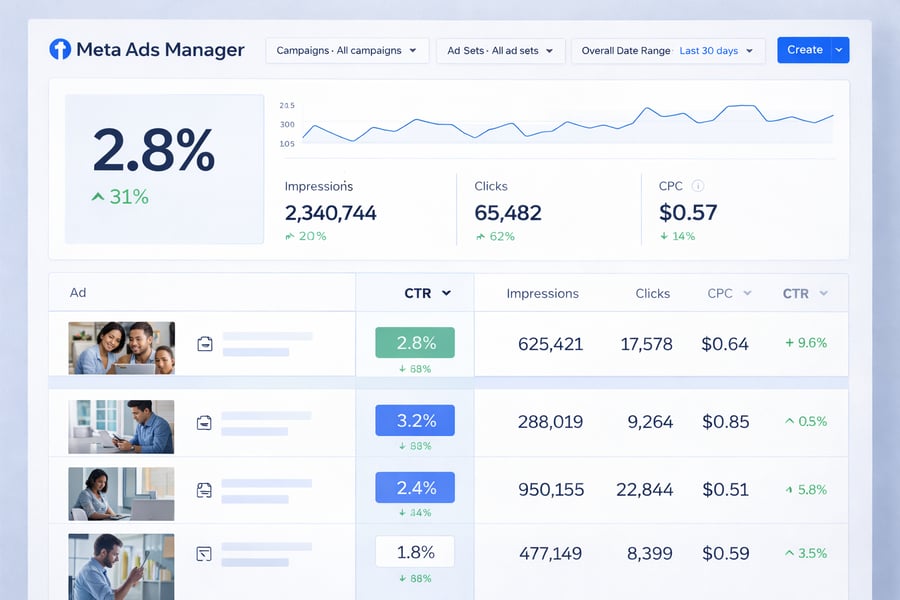
Task: Switch to the Clicks column header
Action: click(652, 293)
